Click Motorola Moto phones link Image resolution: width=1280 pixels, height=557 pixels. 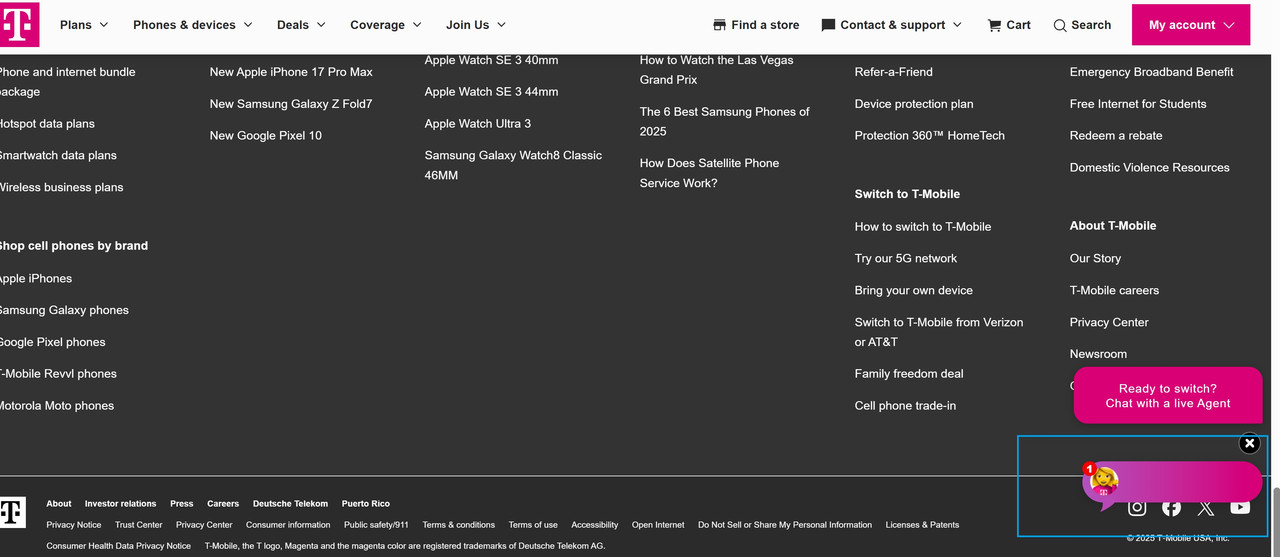tap(57, 406)
